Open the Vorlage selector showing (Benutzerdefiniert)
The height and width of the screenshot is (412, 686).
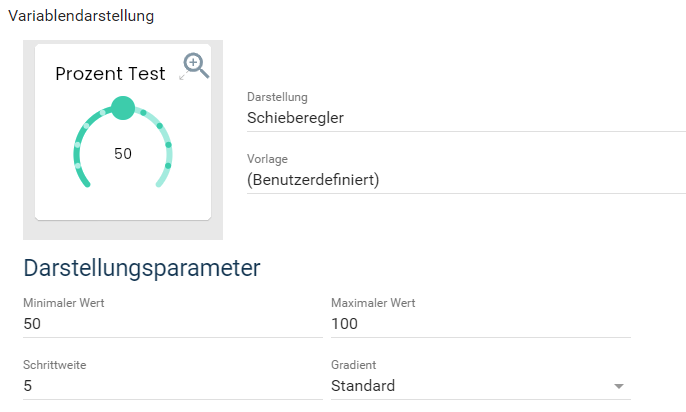tap(466, 180)
